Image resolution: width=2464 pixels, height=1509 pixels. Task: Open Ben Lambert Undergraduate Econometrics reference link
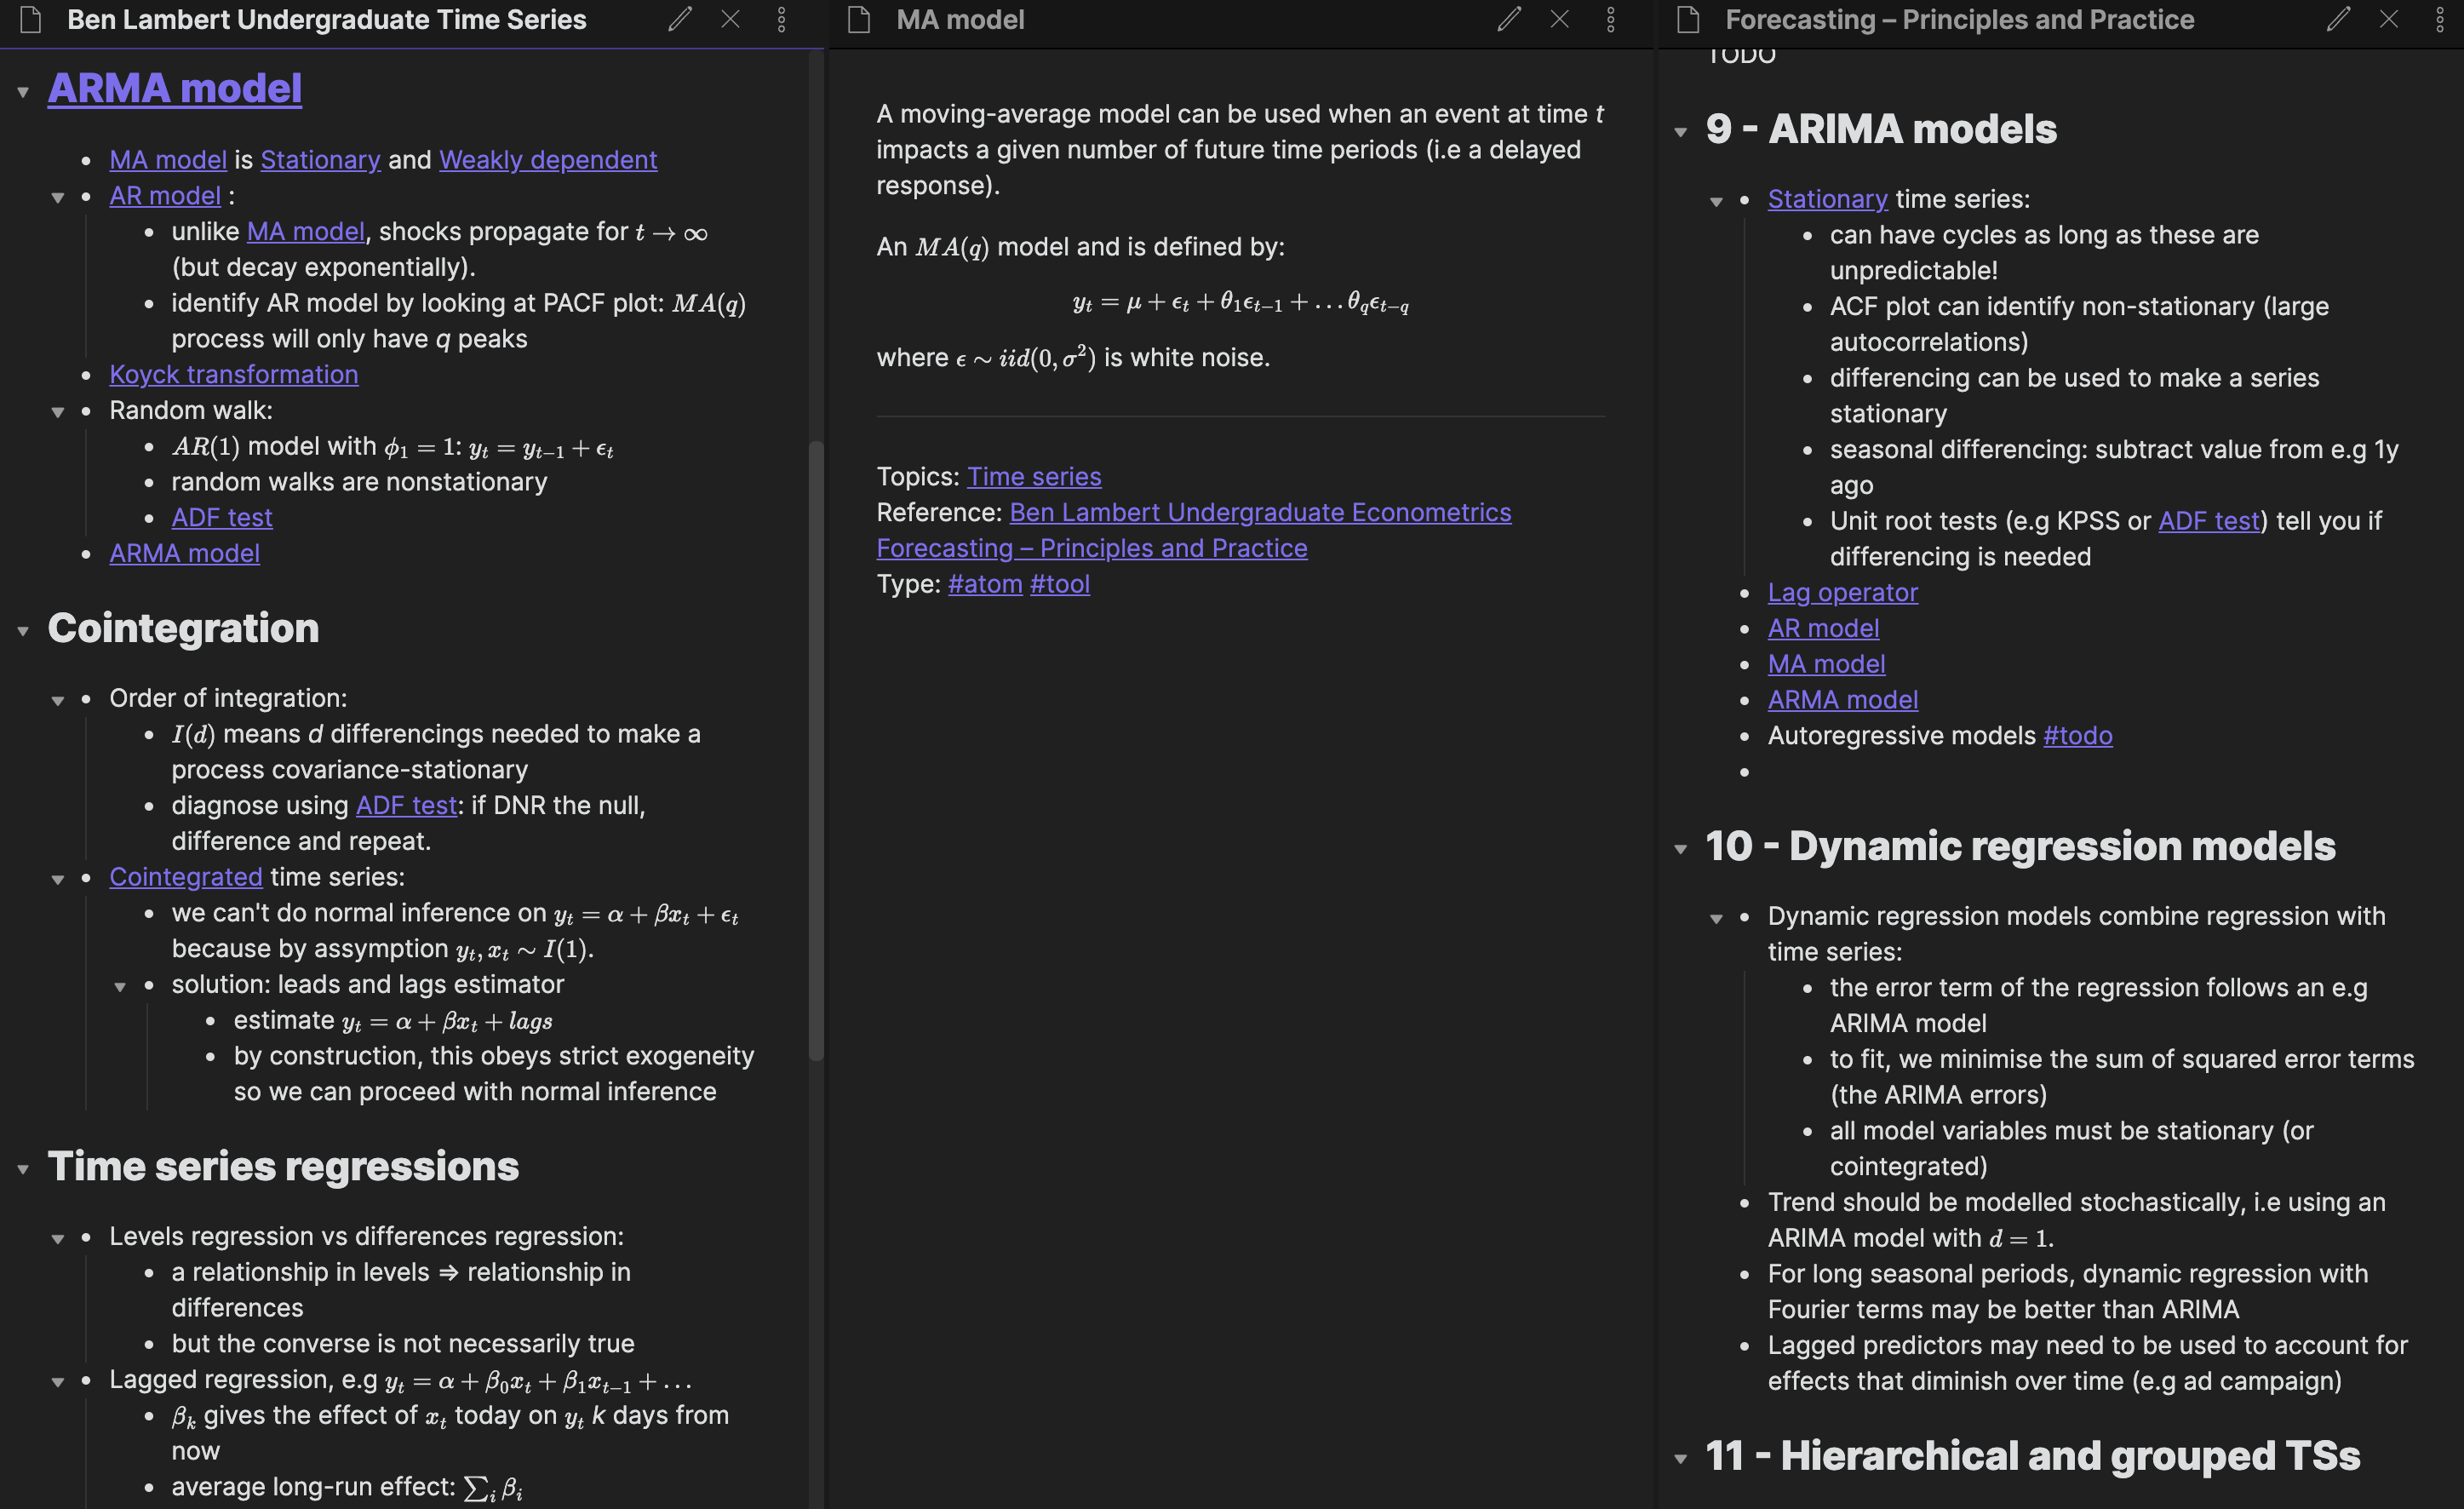pos(1260,512)
